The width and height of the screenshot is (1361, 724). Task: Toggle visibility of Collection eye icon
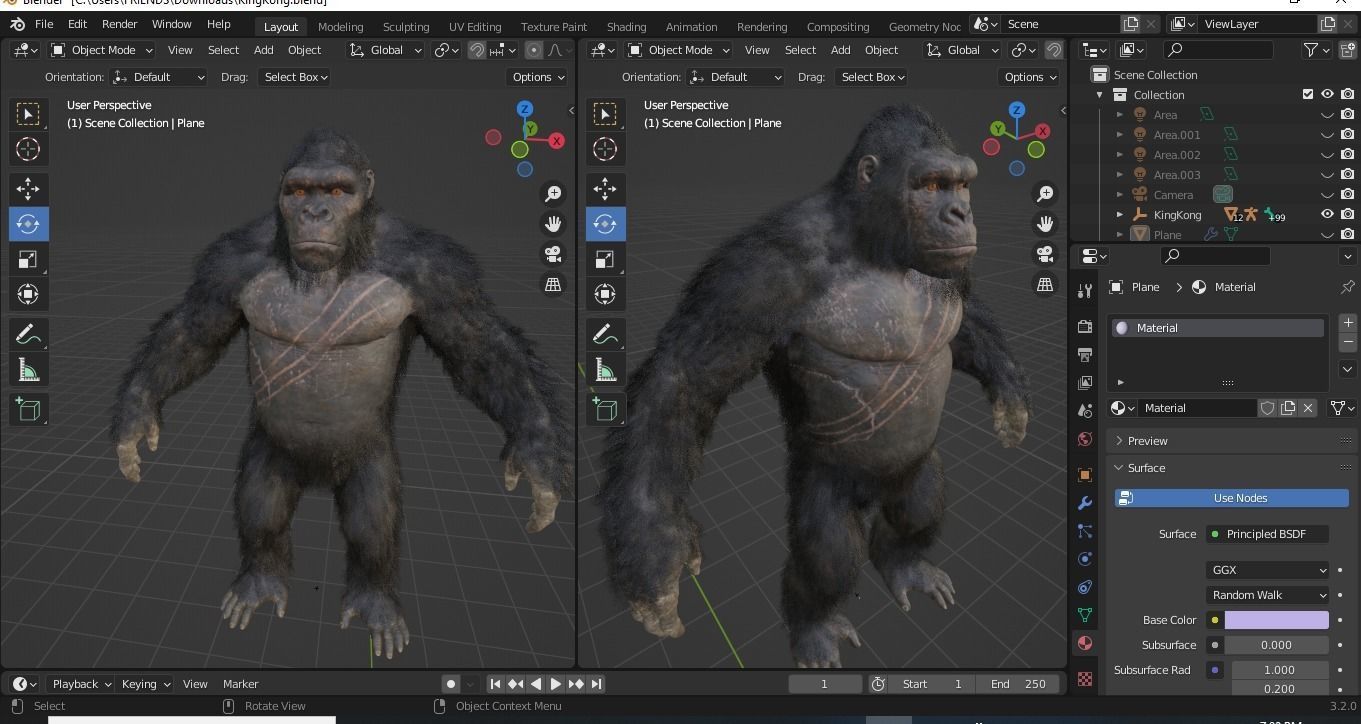pyautogui.click(x=1327, y=94)
